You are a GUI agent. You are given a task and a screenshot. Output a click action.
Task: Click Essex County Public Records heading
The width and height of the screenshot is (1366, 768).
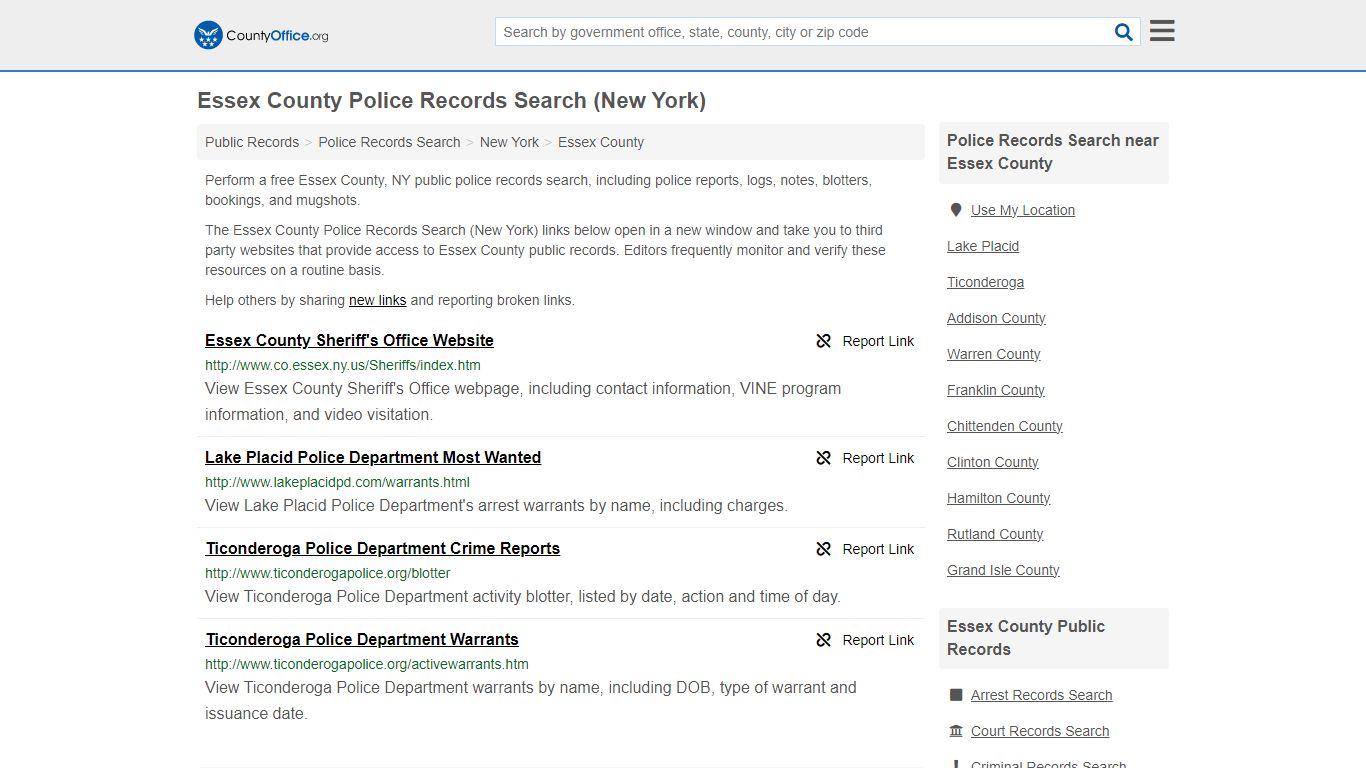point(1026,638)
